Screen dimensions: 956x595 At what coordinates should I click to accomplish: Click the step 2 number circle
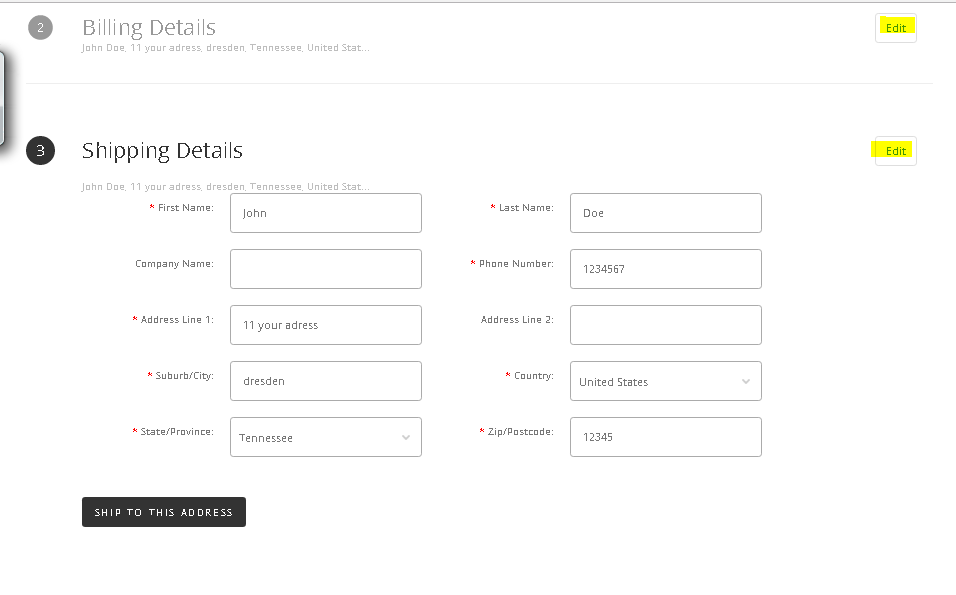[x=40, y=28]
